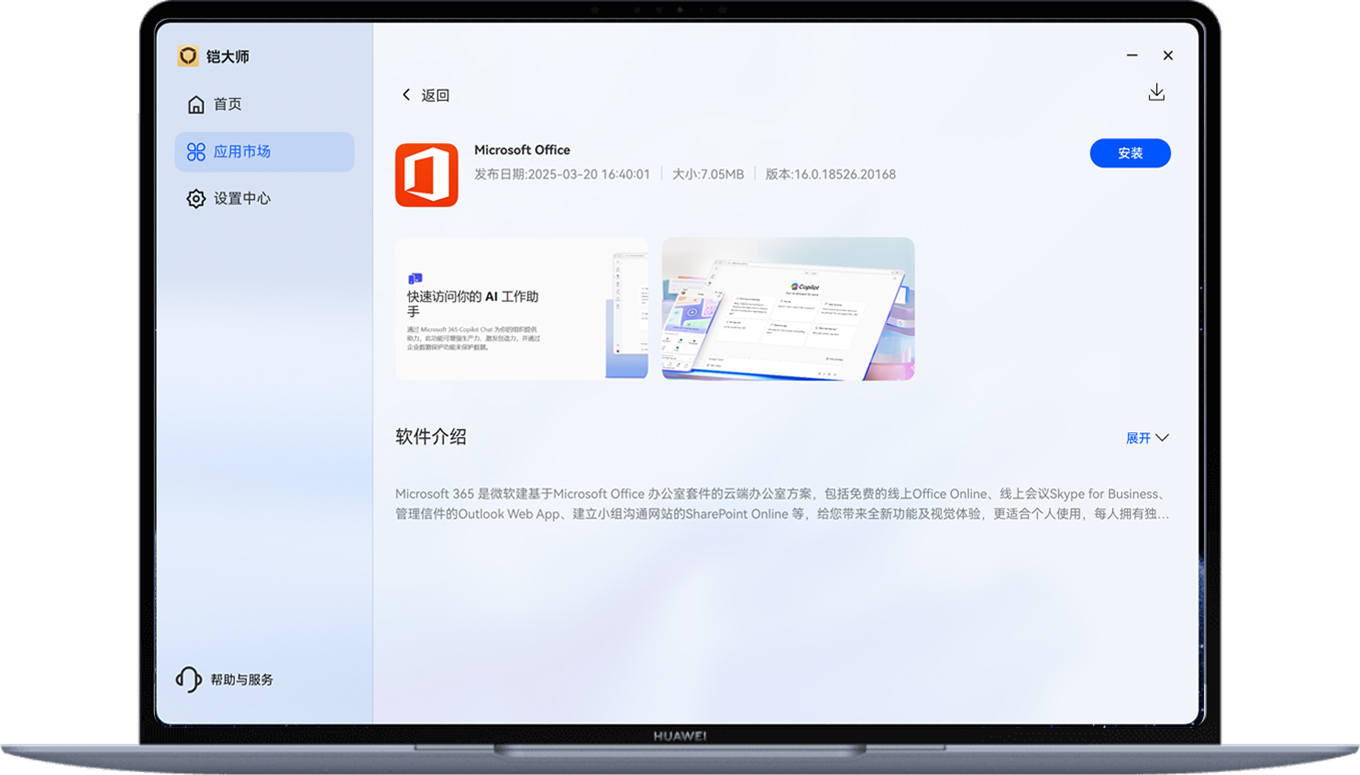Click the Microsoft Office title text
This screenshot has width=1360, height=775.
pos(522,150)
